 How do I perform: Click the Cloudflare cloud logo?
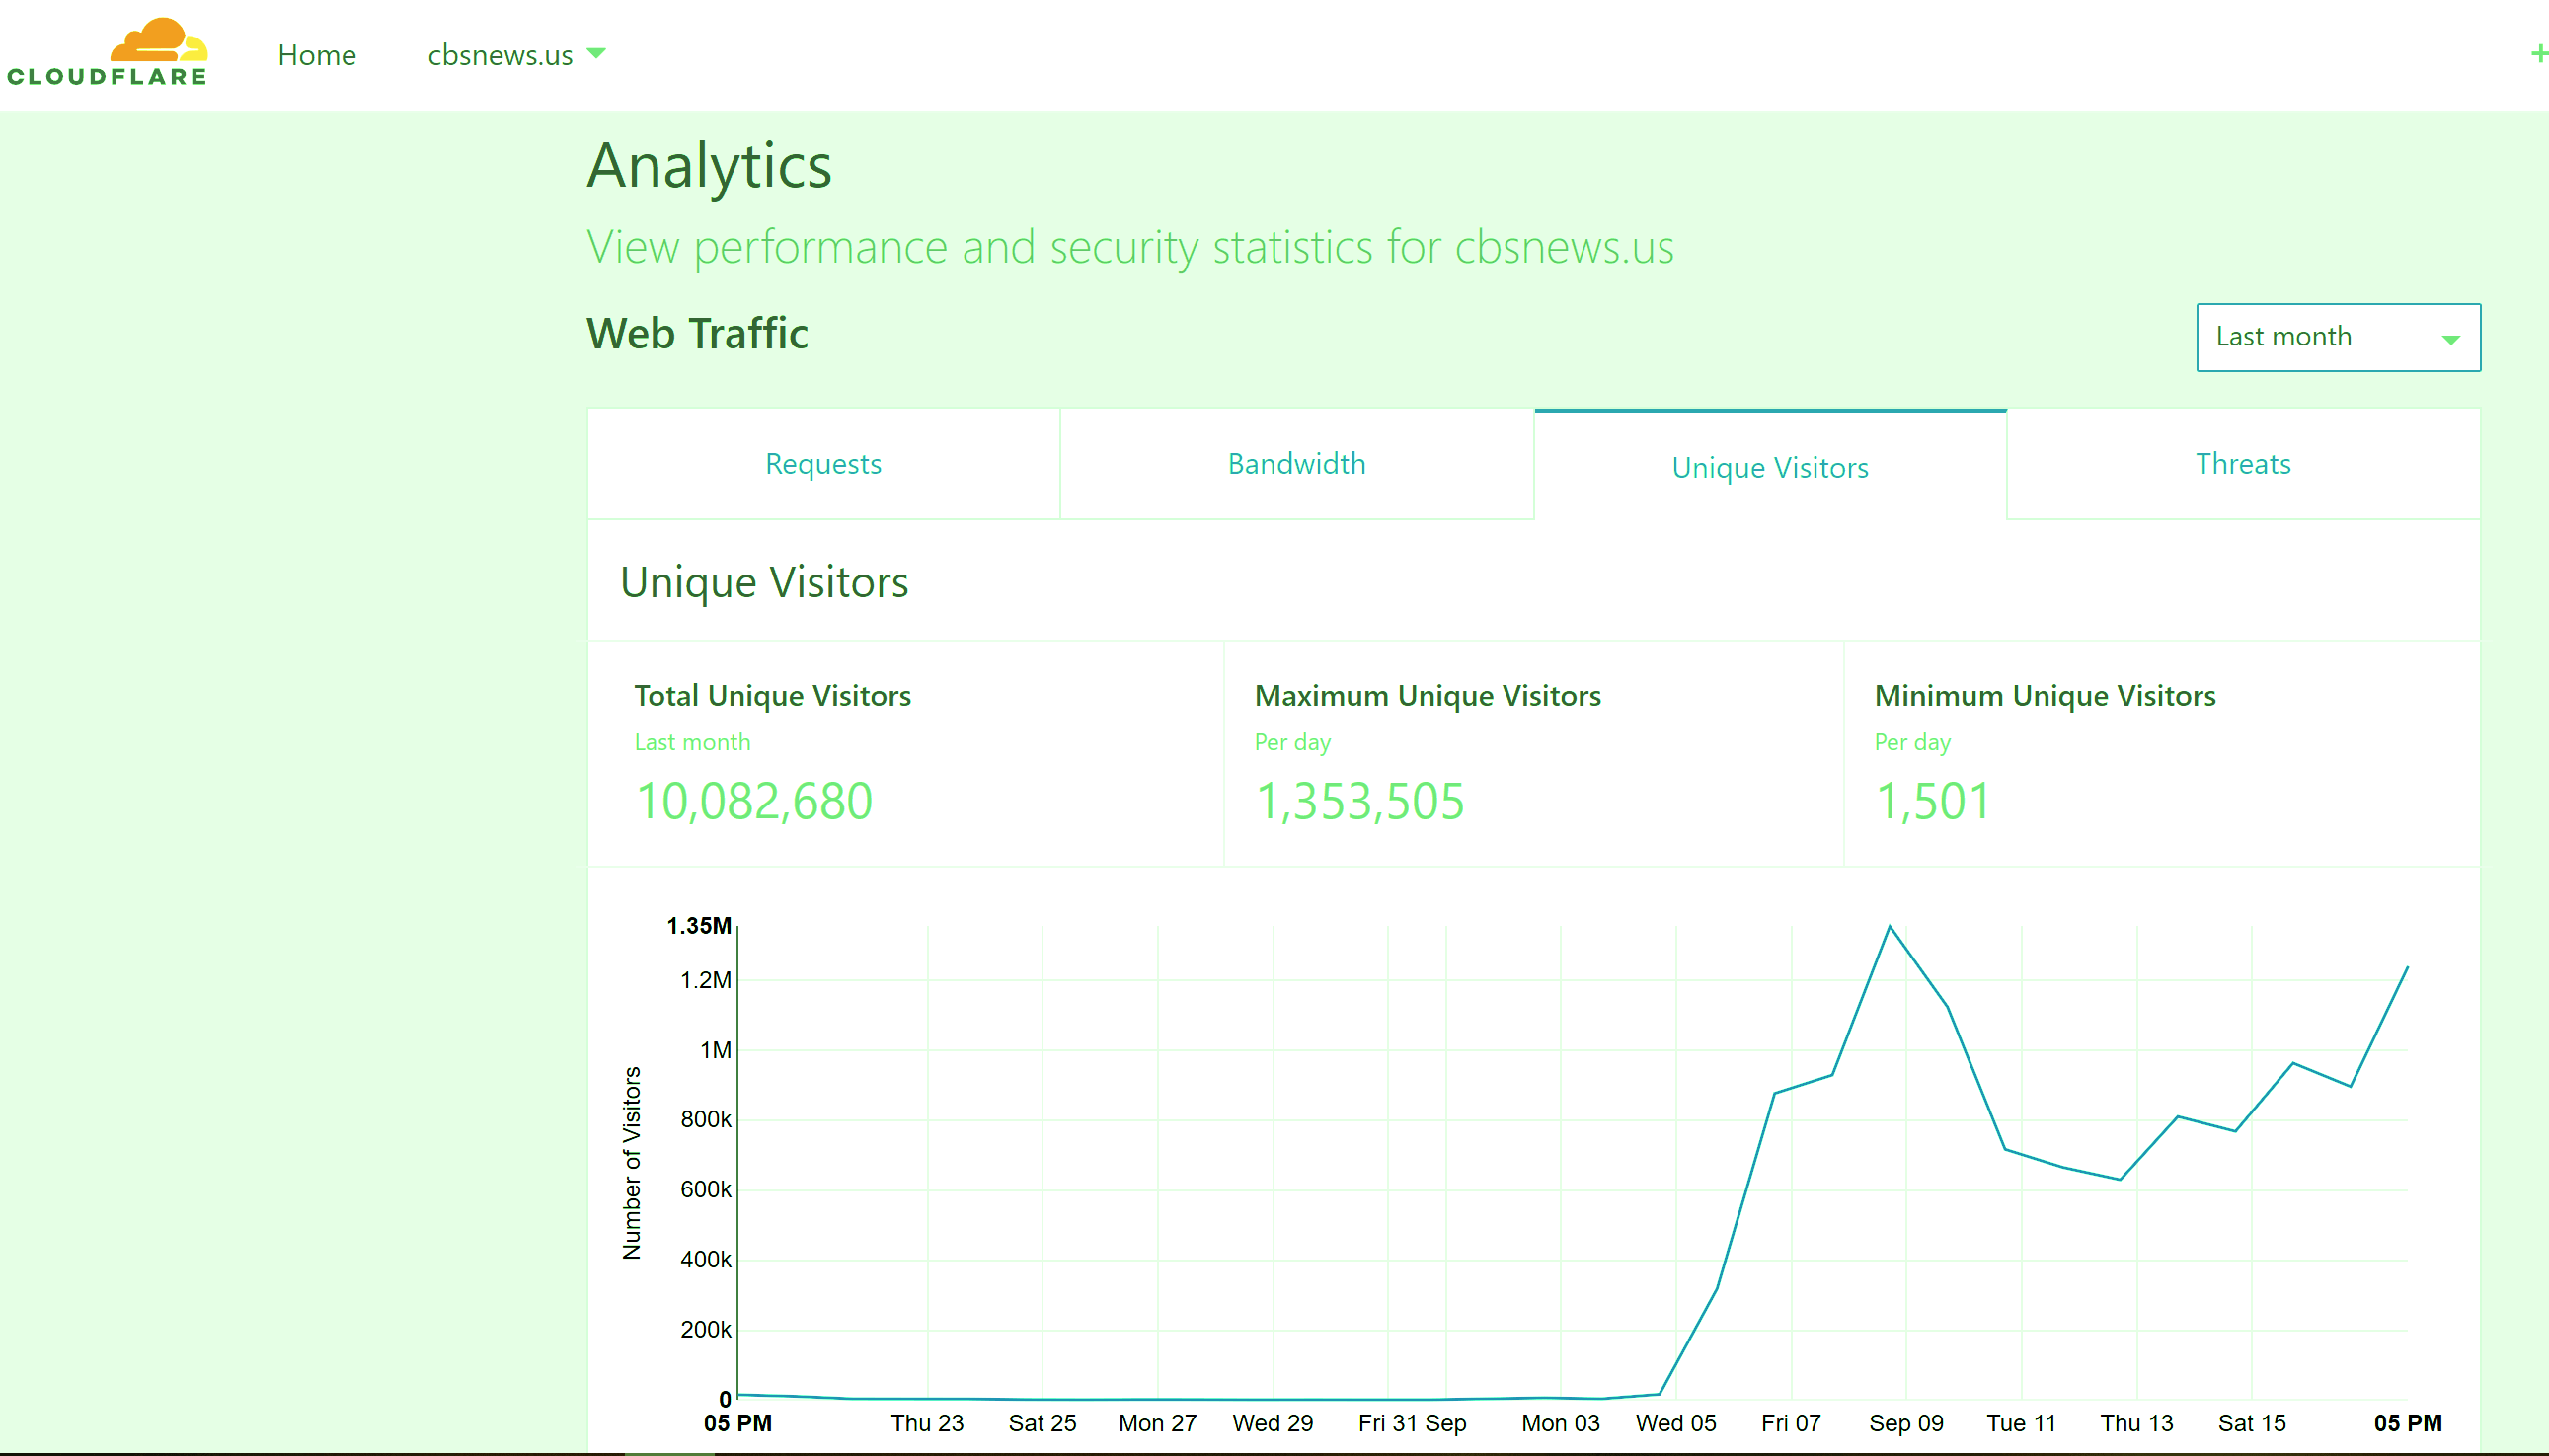(x=107, y=52)
